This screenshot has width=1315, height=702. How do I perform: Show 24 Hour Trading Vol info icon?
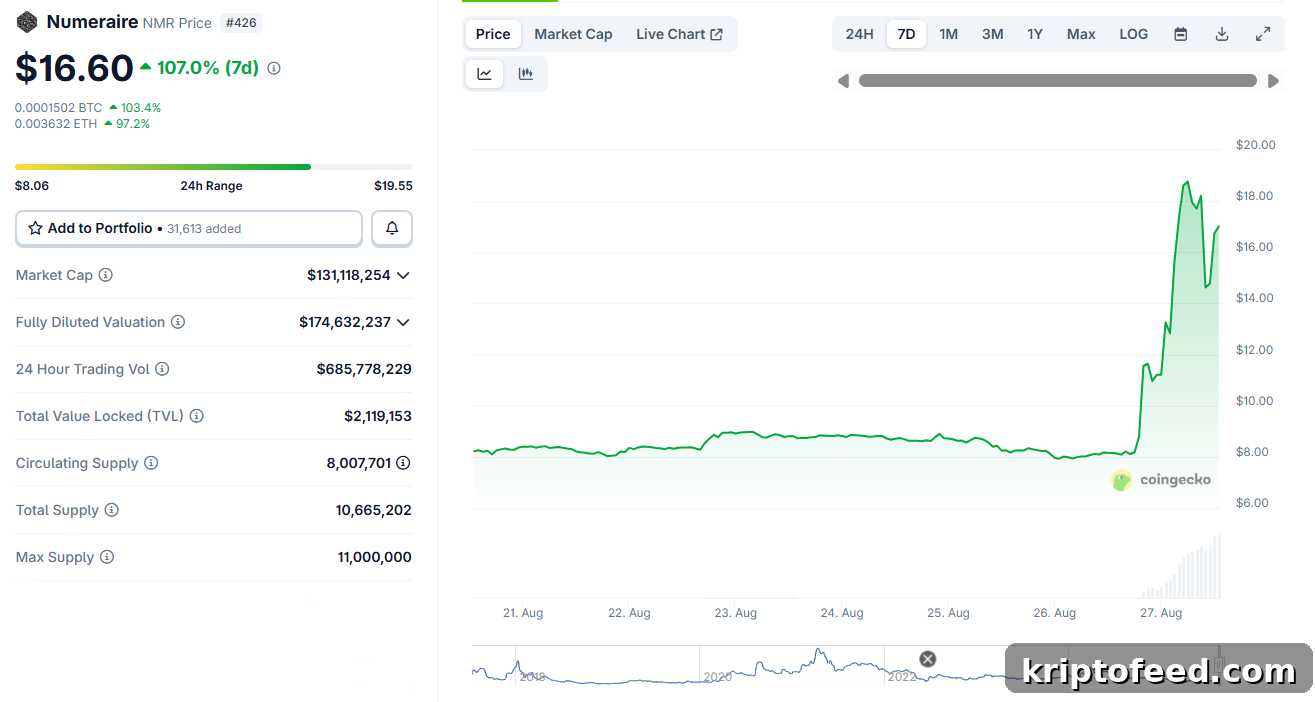click(162, 369)
